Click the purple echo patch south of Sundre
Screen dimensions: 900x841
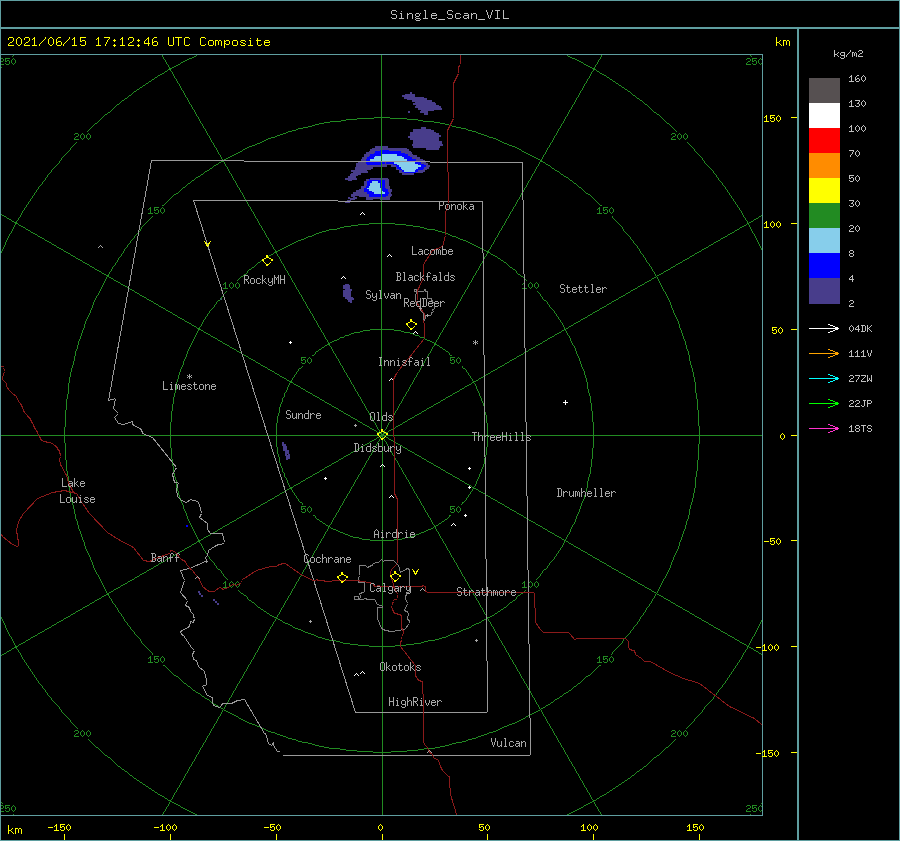pyautogui.click(x=286, y=451)
